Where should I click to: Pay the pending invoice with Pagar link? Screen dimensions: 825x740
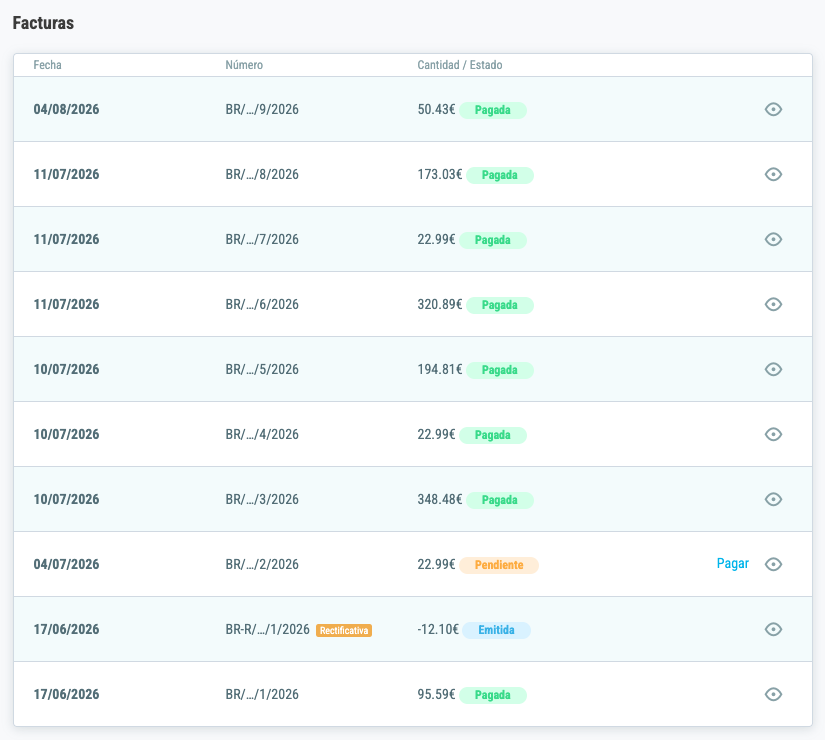732,564
